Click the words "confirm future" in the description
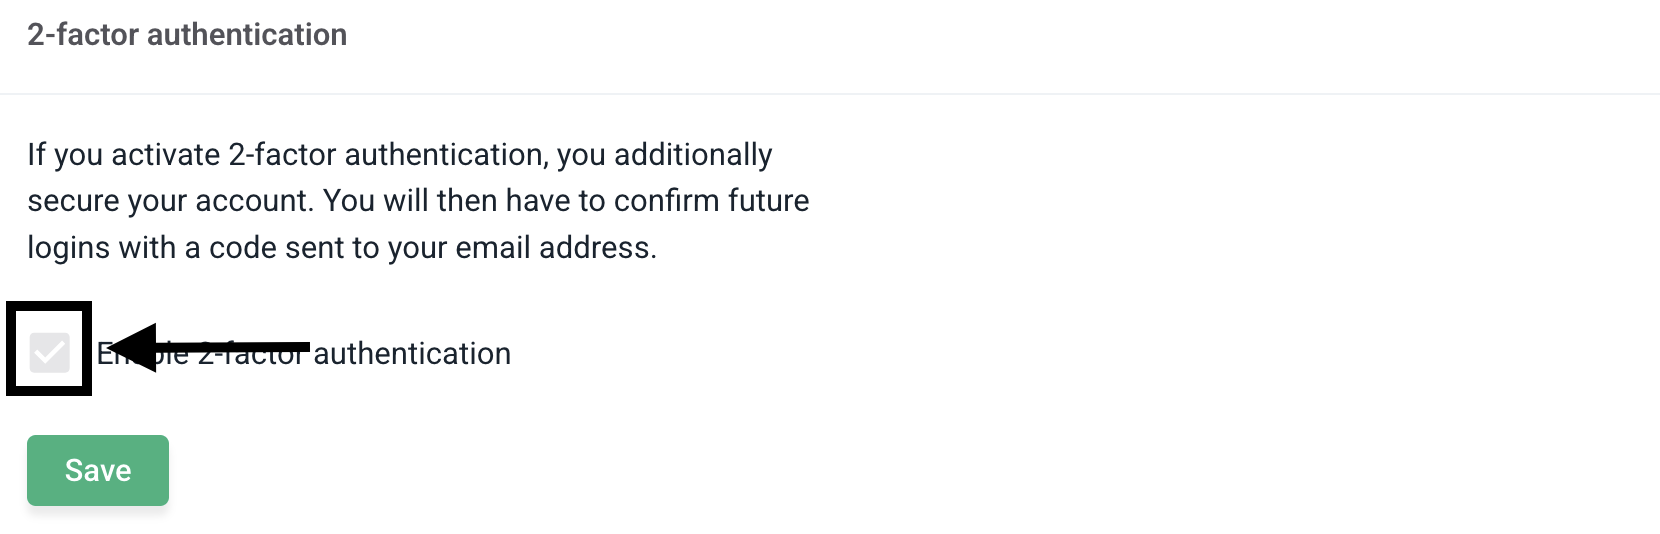This screenshot has height=534, width=1660. pos(711,201)
